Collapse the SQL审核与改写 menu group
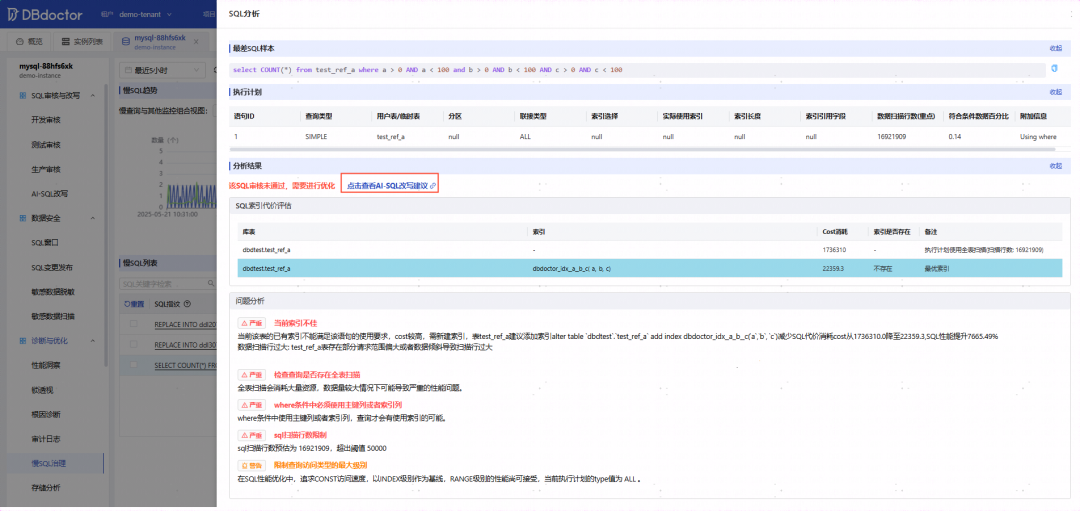The width and height of the screenshot is (1080, 511). (x=93, y=95)
